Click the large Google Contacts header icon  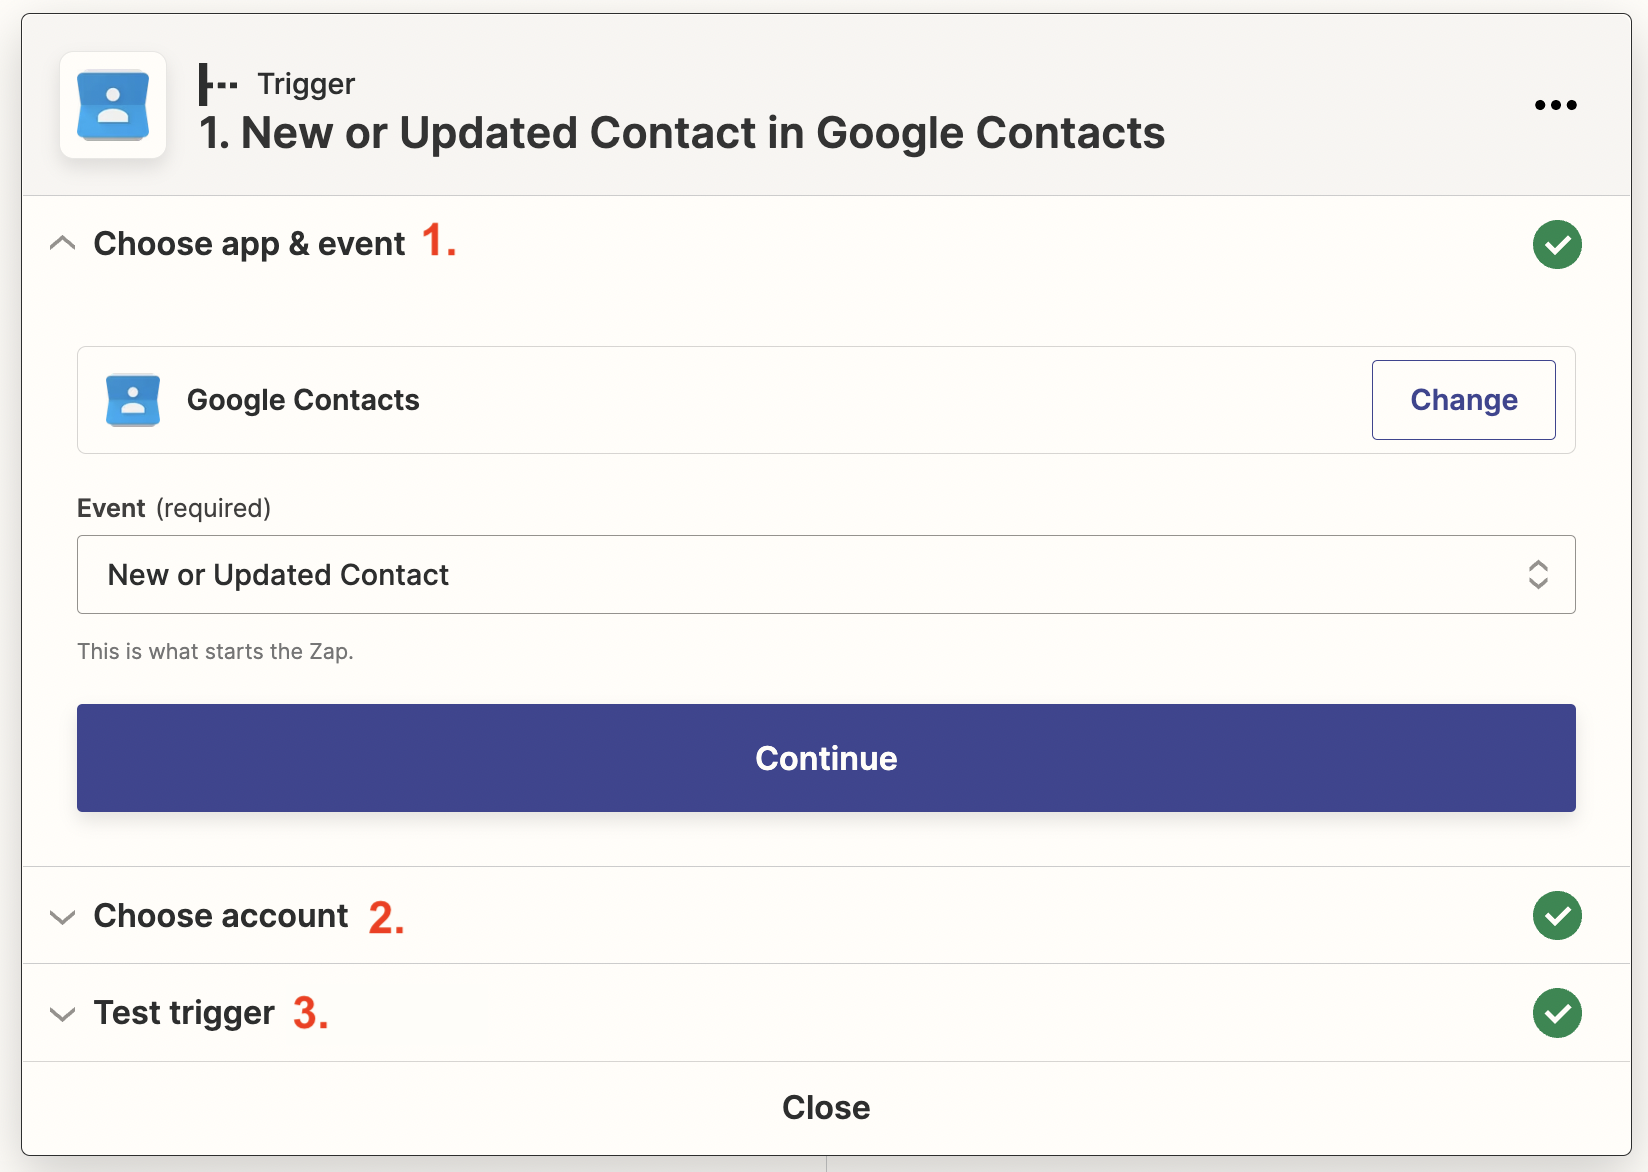click(x=113, y=105)
